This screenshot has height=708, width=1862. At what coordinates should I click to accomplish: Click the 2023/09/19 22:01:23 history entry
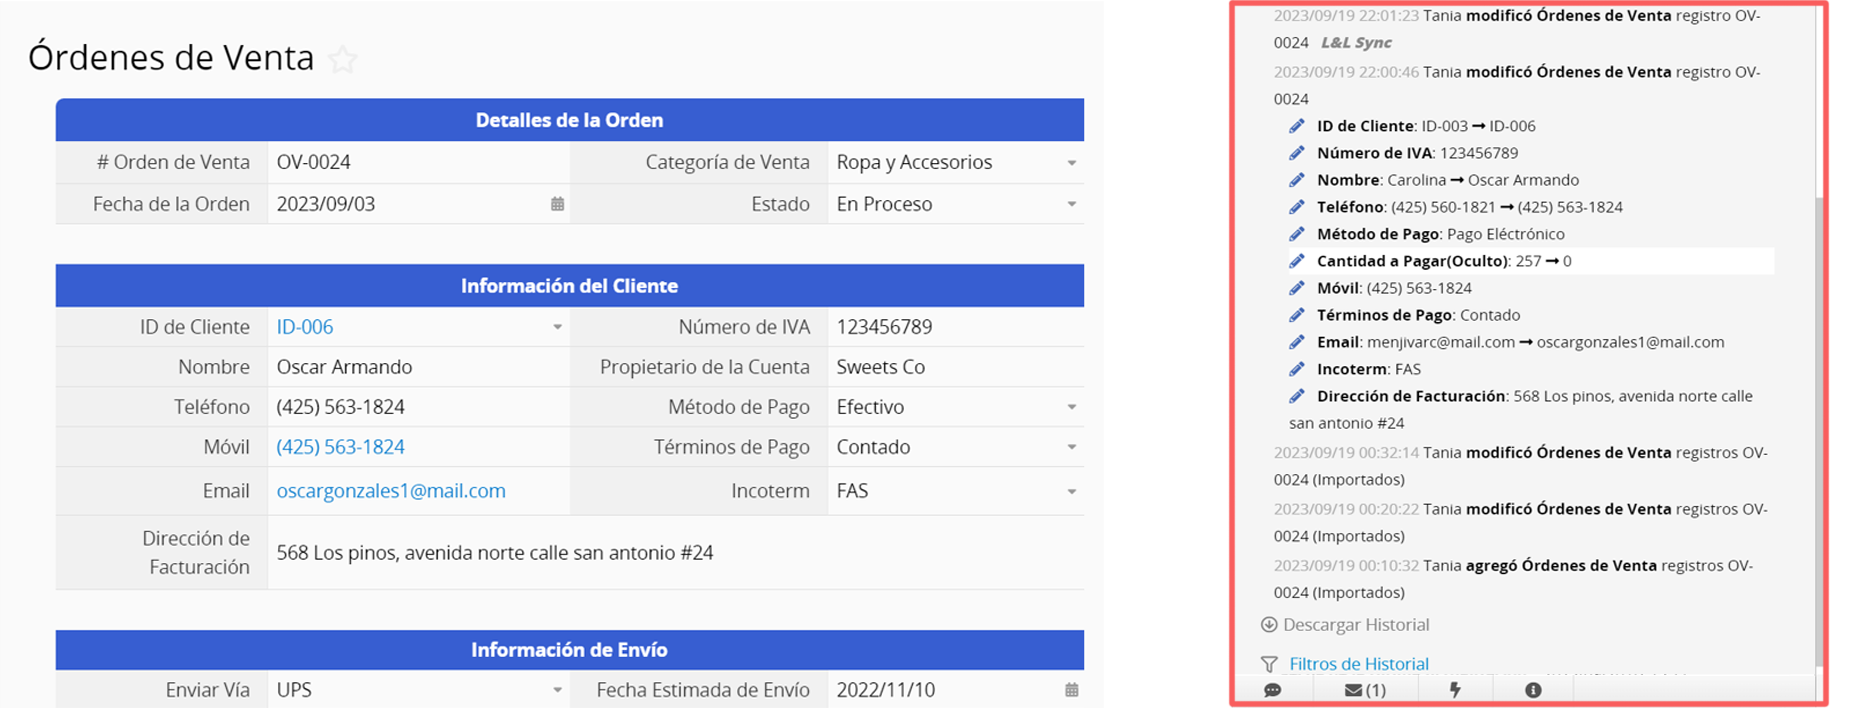click(x=1517, y=29)
